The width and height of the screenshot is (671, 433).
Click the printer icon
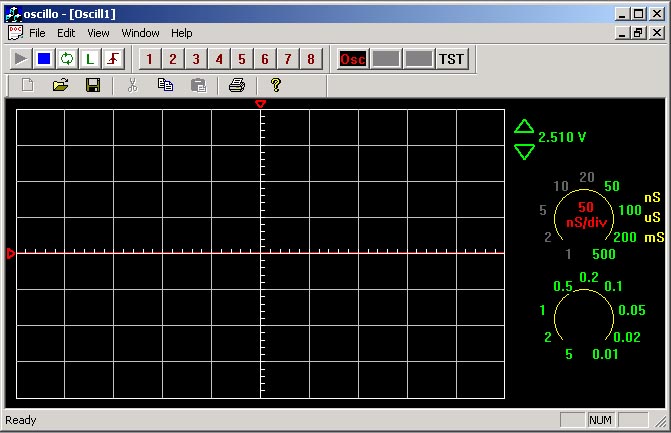click(236, 86)
